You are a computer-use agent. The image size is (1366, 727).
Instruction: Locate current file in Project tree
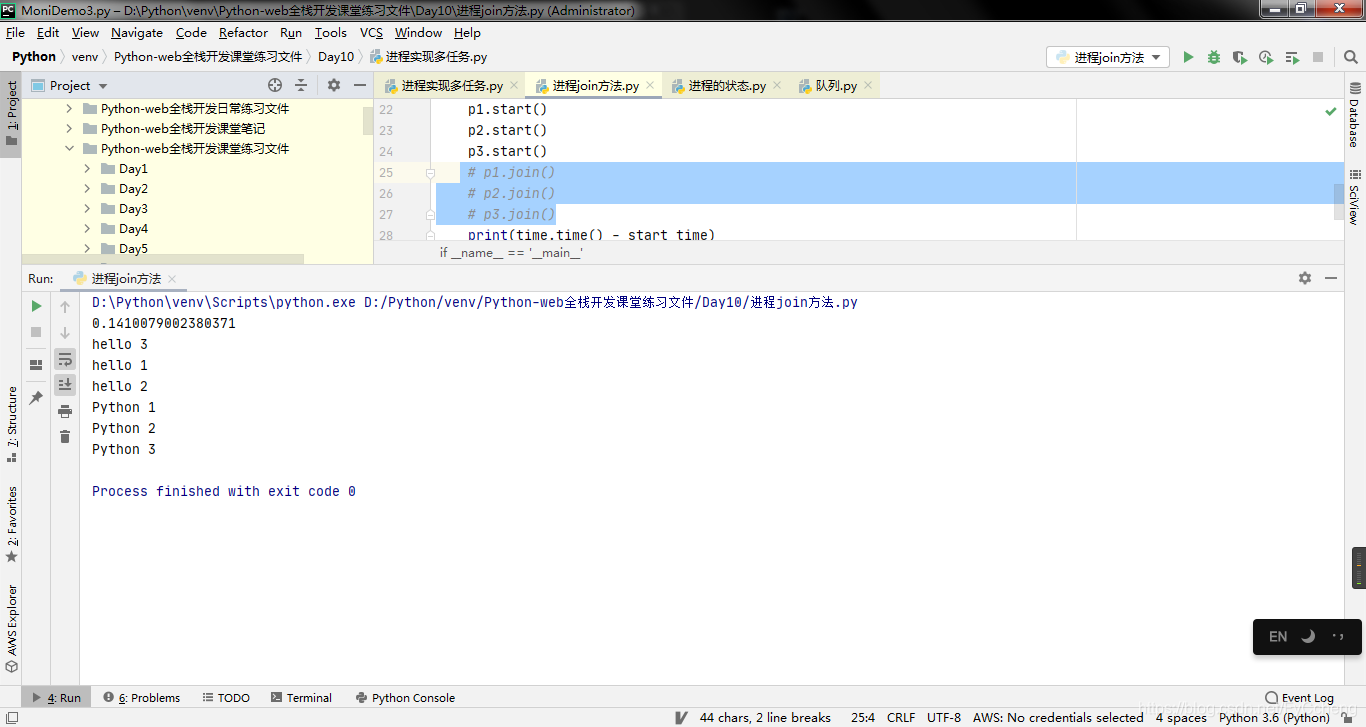click(275, 86)
